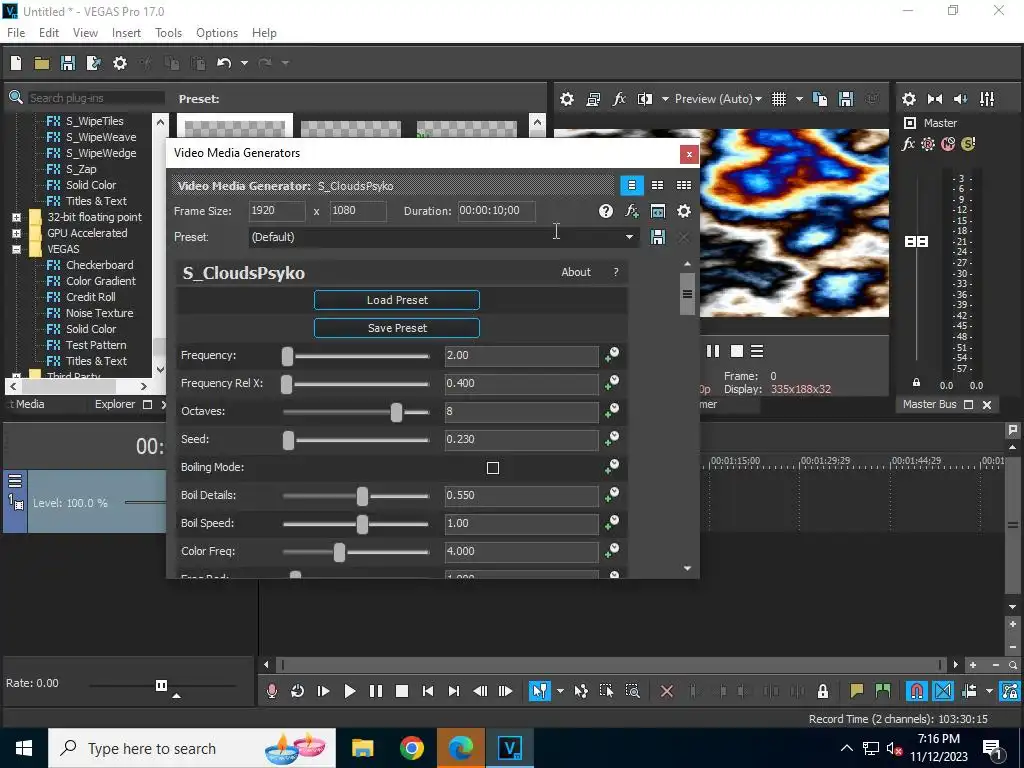Toggle Enable Snapping magnet icon
Image resolution: width=1024 pixels, height=768 pixels.
point(917,691)
